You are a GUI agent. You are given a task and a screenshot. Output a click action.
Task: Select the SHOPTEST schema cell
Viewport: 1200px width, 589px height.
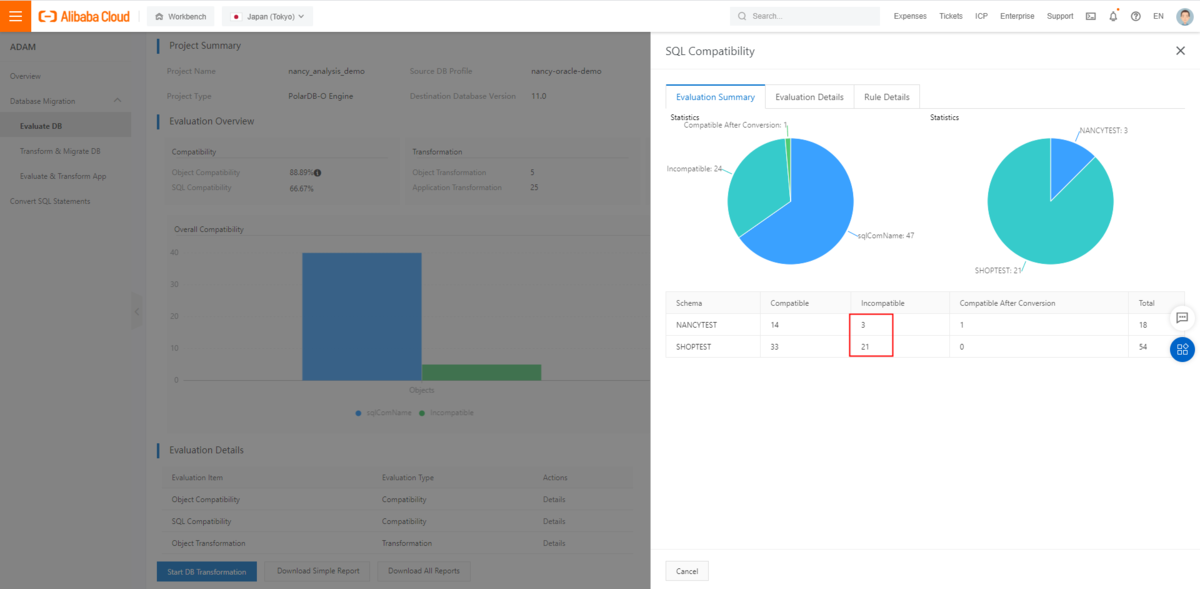point(695,347)
